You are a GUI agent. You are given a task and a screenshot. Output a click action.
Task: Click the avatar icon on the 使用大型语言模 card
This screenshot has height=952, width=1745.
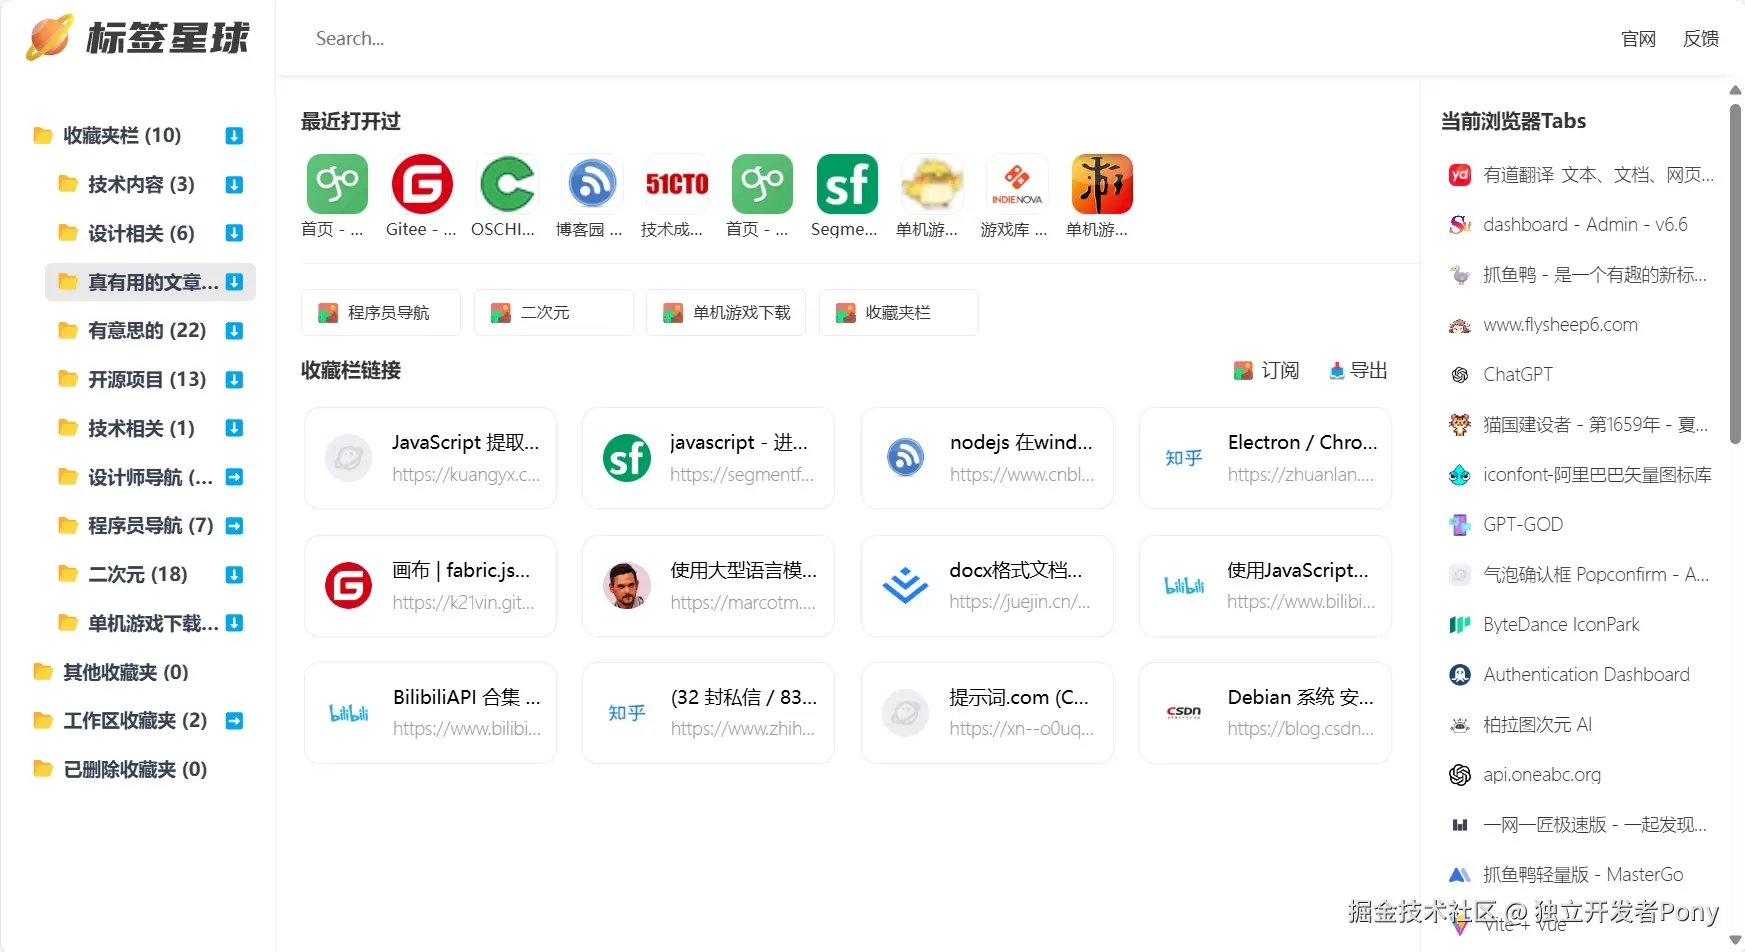click(627, 586)
